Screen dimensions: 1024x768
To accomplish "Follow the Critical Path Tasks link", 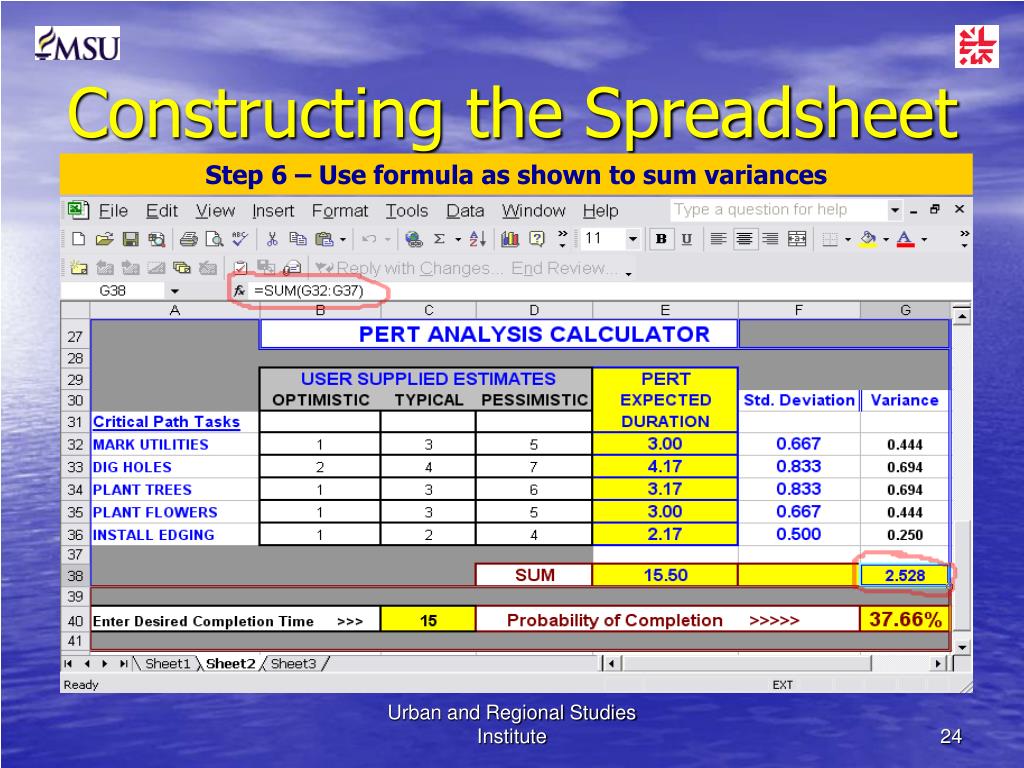I will coord(166,422).
